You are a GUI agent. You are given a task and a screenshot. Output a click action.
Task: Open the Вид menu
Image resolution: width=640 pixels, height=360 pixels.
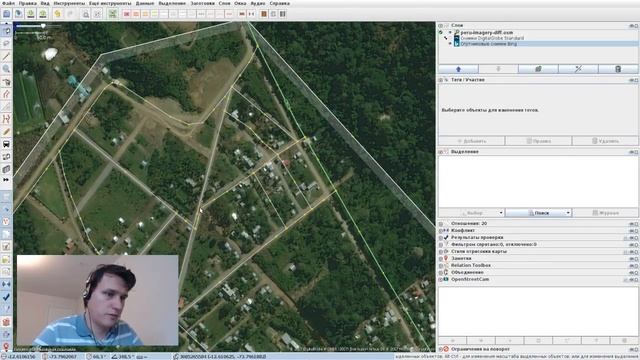point(45,3)
